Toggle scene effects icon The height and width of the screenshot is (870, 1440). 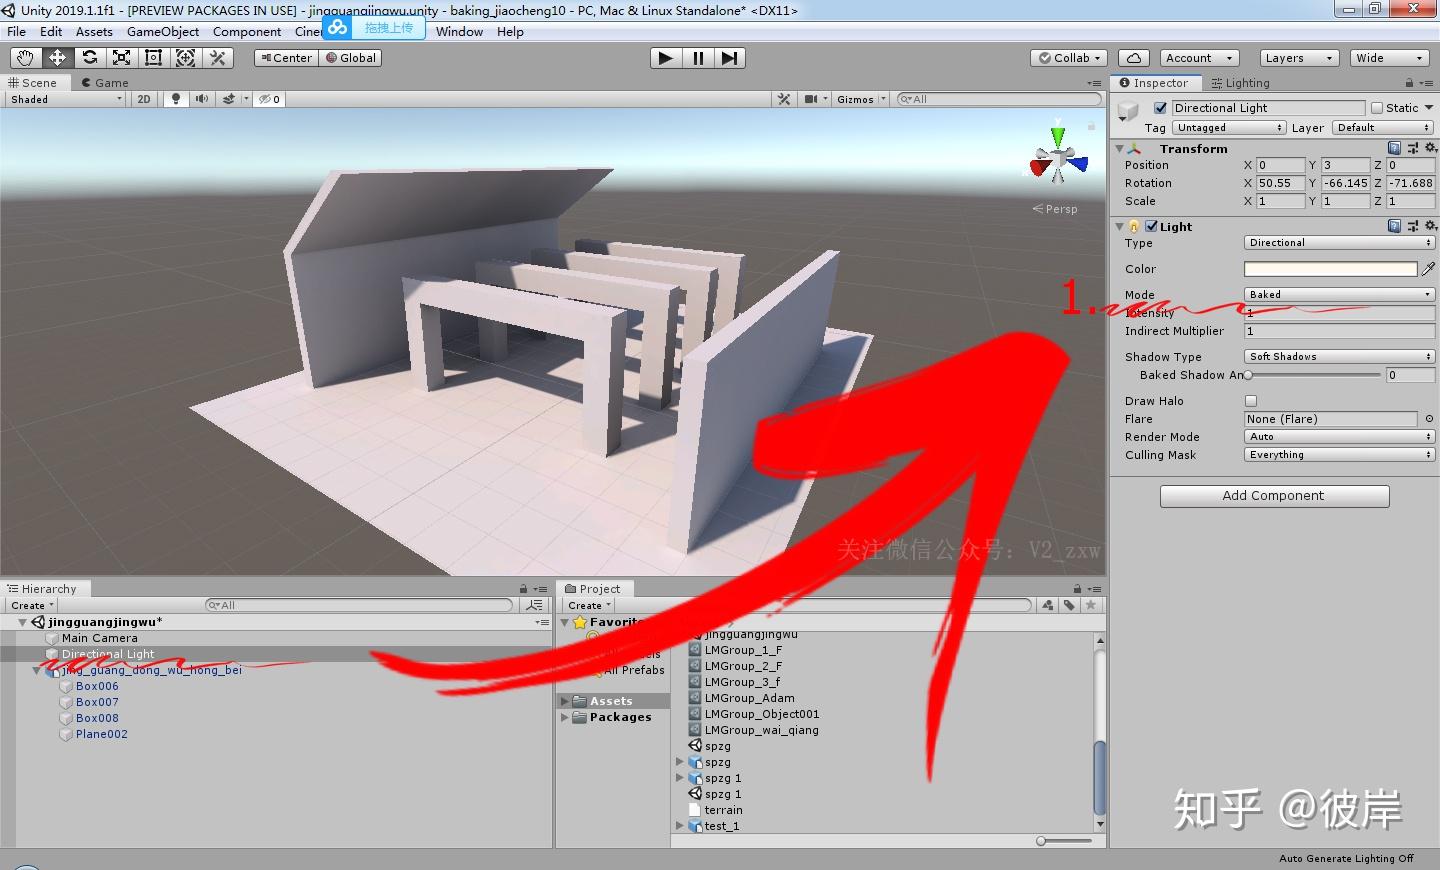click(229, 99)
